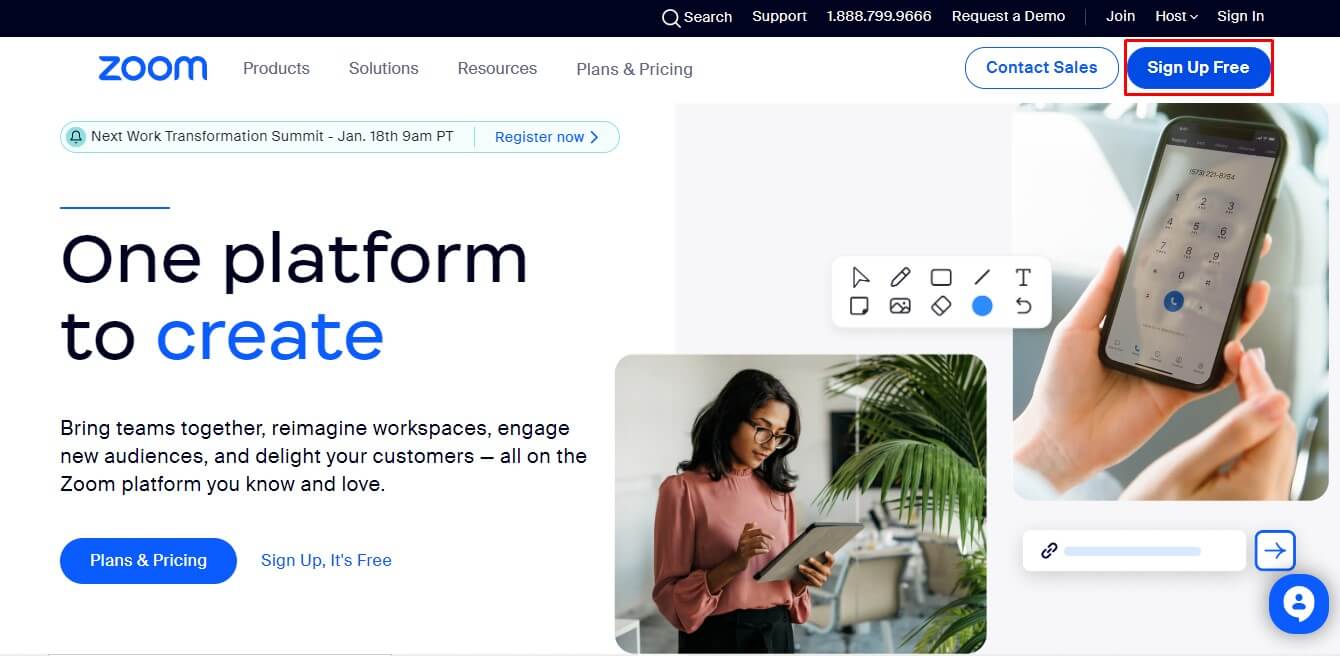
Task: Click the Support link
Action: click(x=779, y=16)
